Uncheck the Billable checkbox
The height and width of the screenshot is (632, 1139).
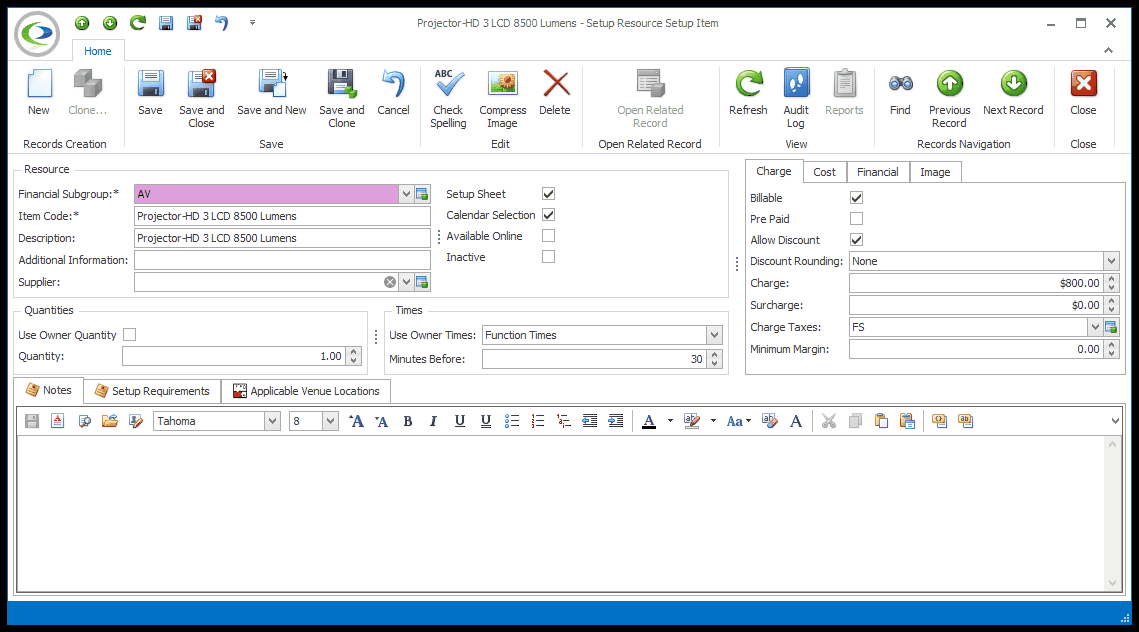click(856, 198)
